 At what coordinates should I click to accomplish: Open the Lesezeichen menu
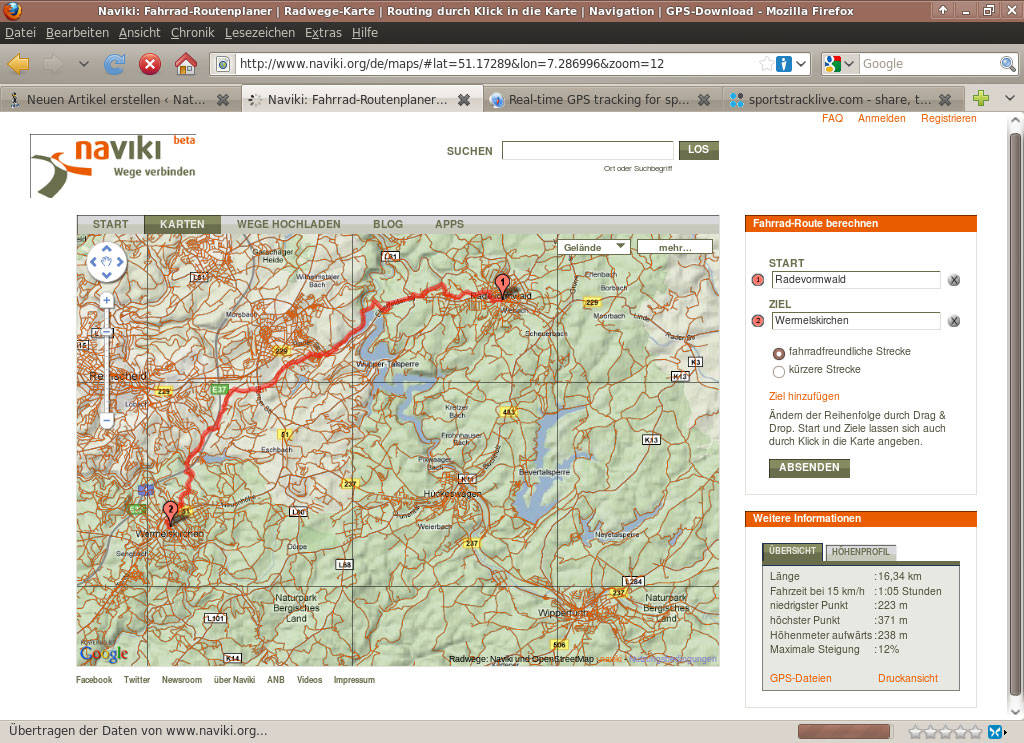(x=260, y=33)
